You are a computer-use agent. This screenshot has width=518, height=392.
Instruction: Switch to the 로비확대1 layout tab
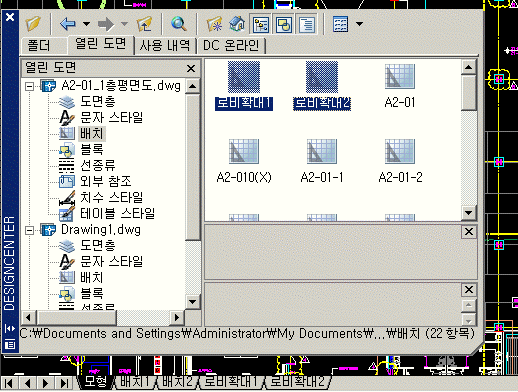[231, 382]
